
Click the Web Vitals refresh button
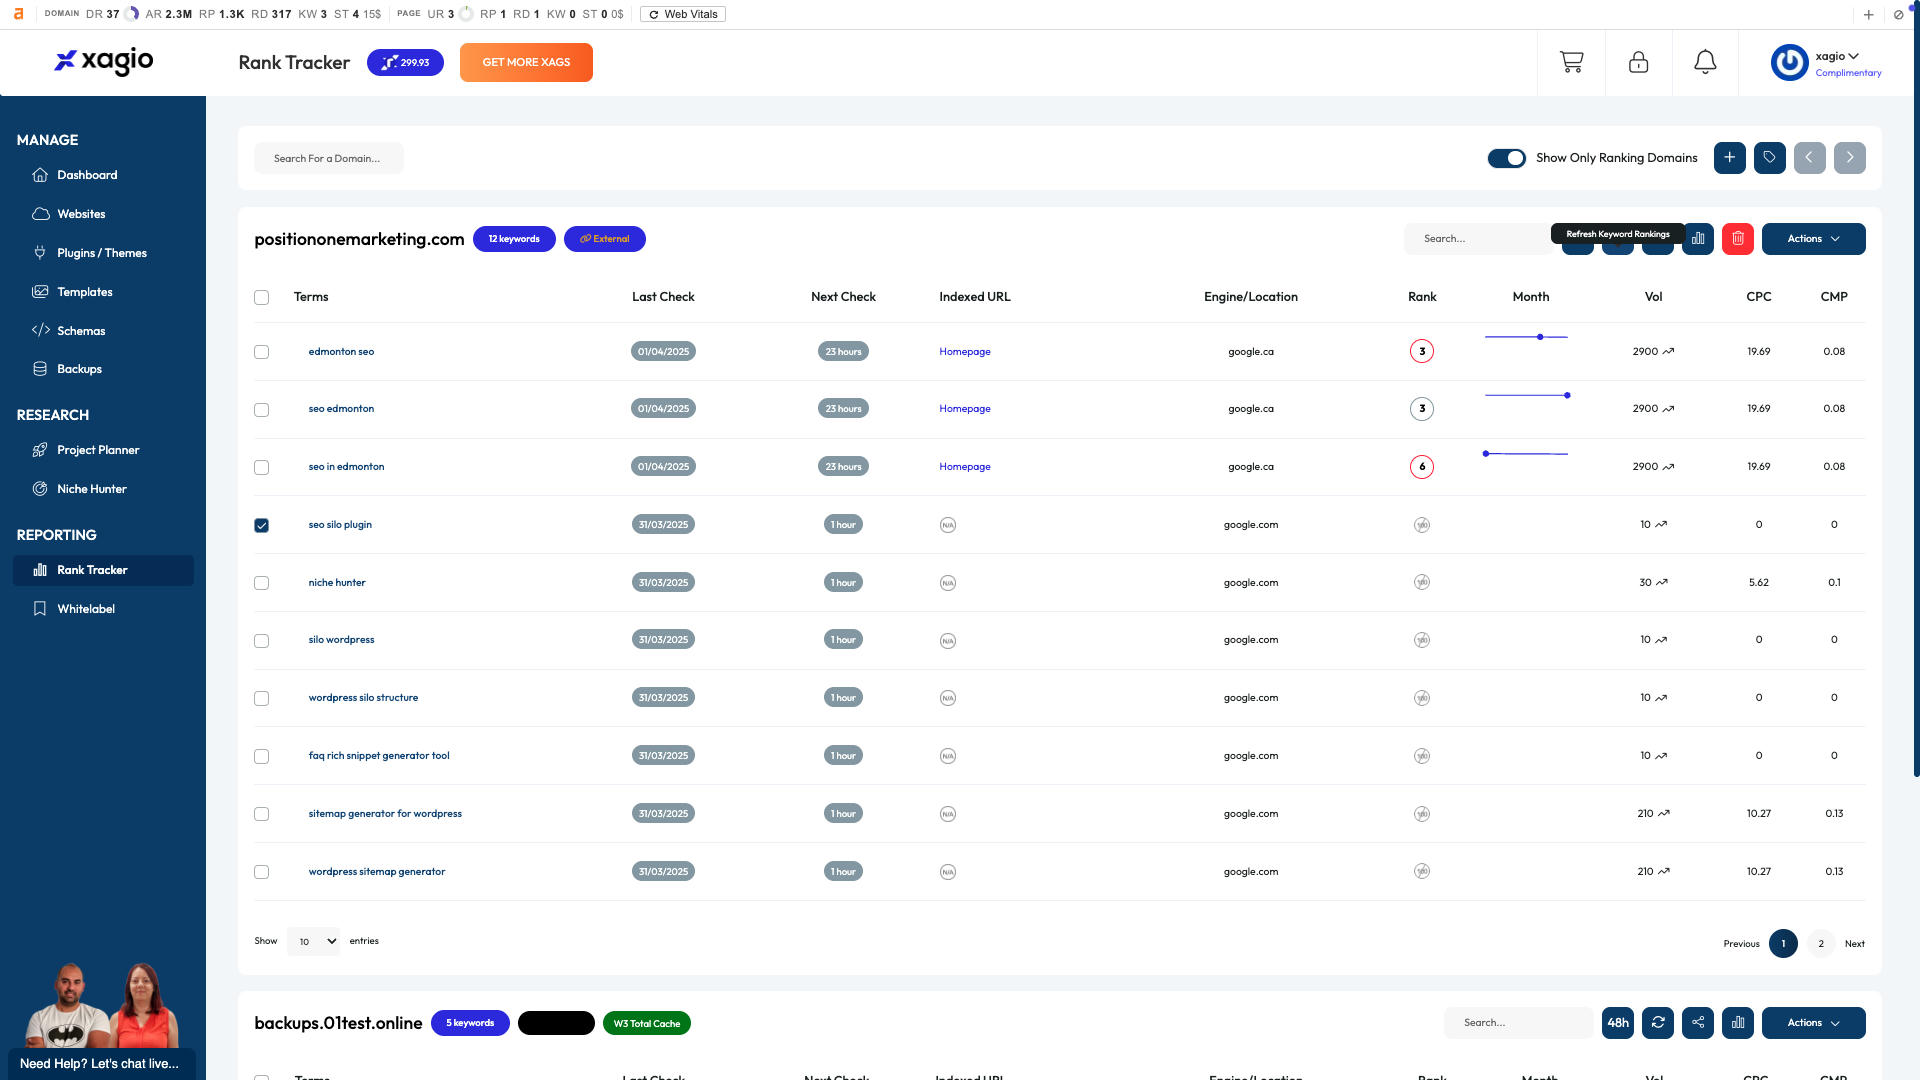point(682,14)
